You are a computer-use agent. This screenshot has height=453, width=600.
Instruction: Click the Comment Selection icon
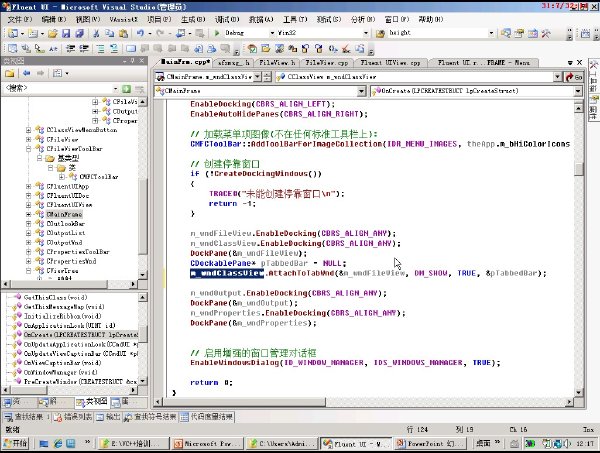pyautogui.click(x=100, y=48)
